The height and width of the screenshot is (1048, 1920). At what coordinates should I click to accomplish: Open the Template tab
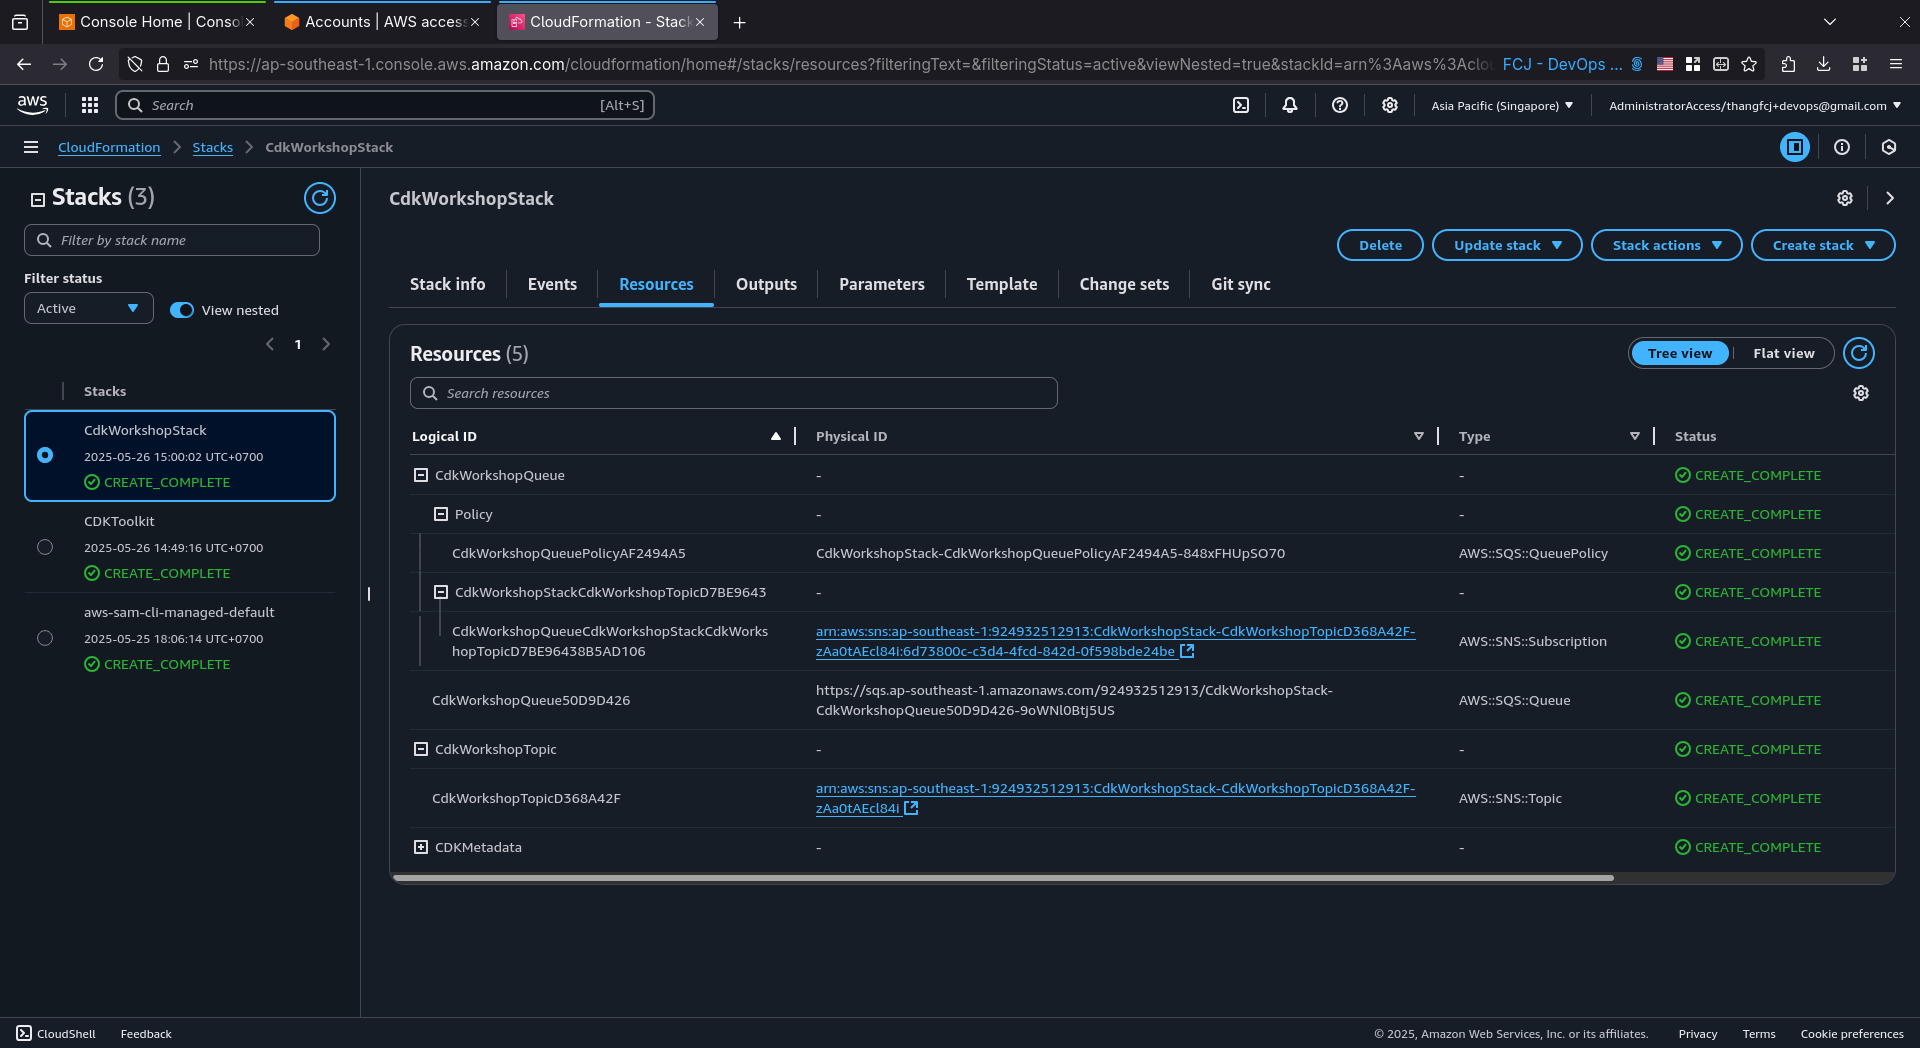pyautogui.click(x=1002, y=284)
